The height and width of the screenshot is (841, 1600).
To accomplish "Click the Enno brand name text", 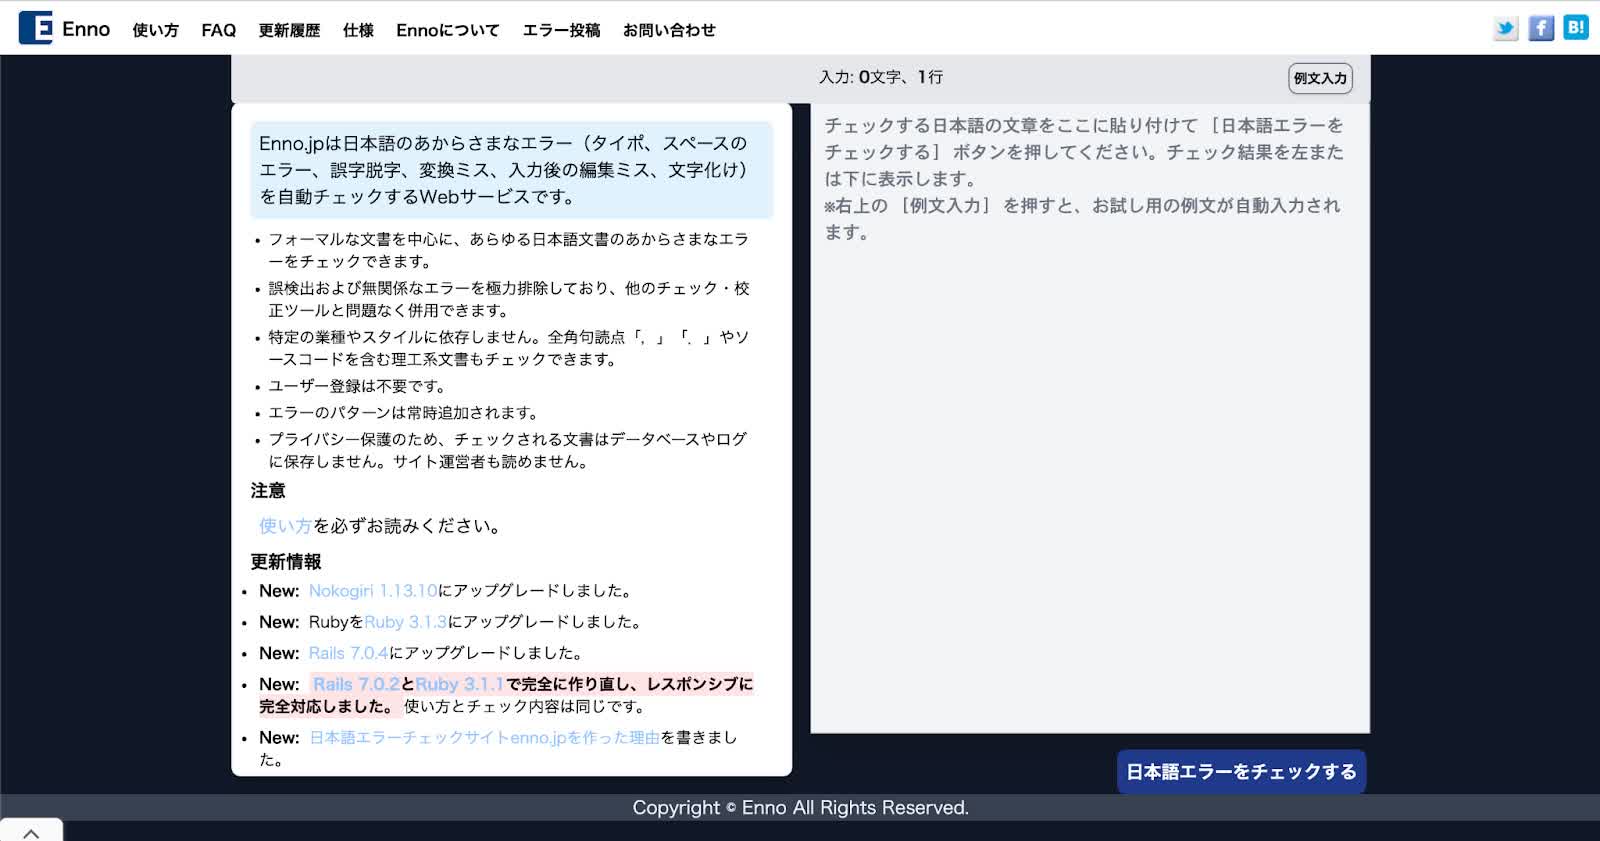I will coord(86,29).
